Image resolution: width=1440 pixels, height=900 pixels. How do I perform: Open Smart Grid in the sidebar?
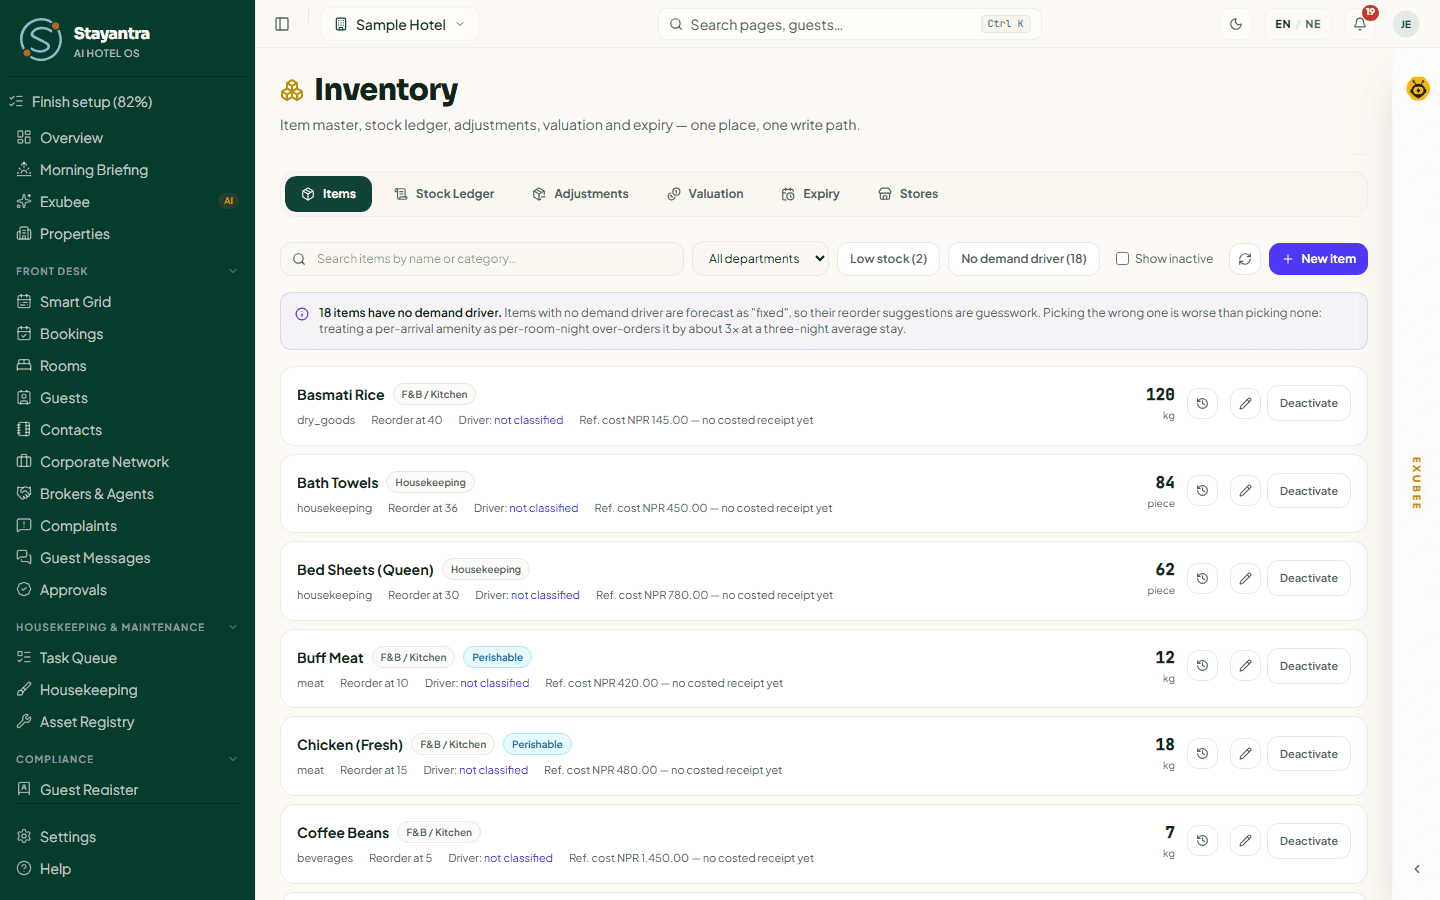tap(75, 302)
